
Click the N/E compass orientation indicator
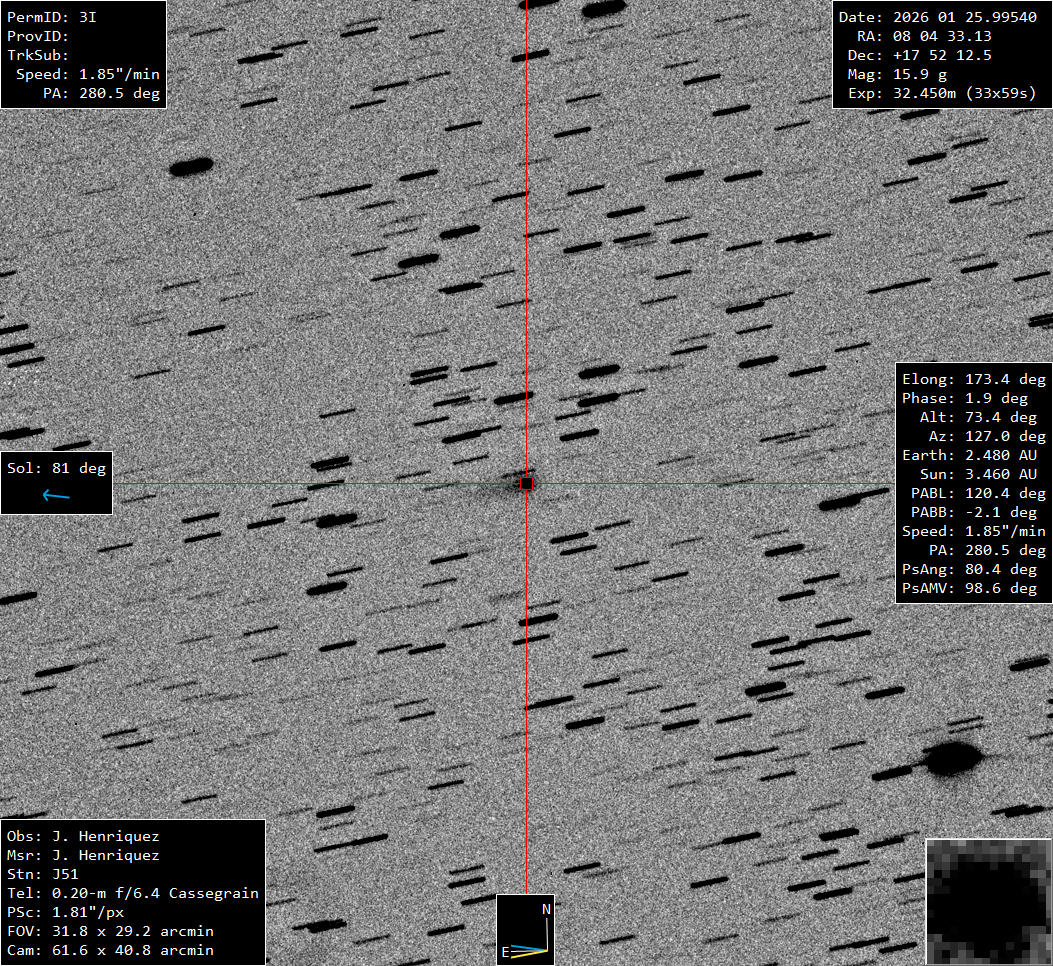pos(526,930)
